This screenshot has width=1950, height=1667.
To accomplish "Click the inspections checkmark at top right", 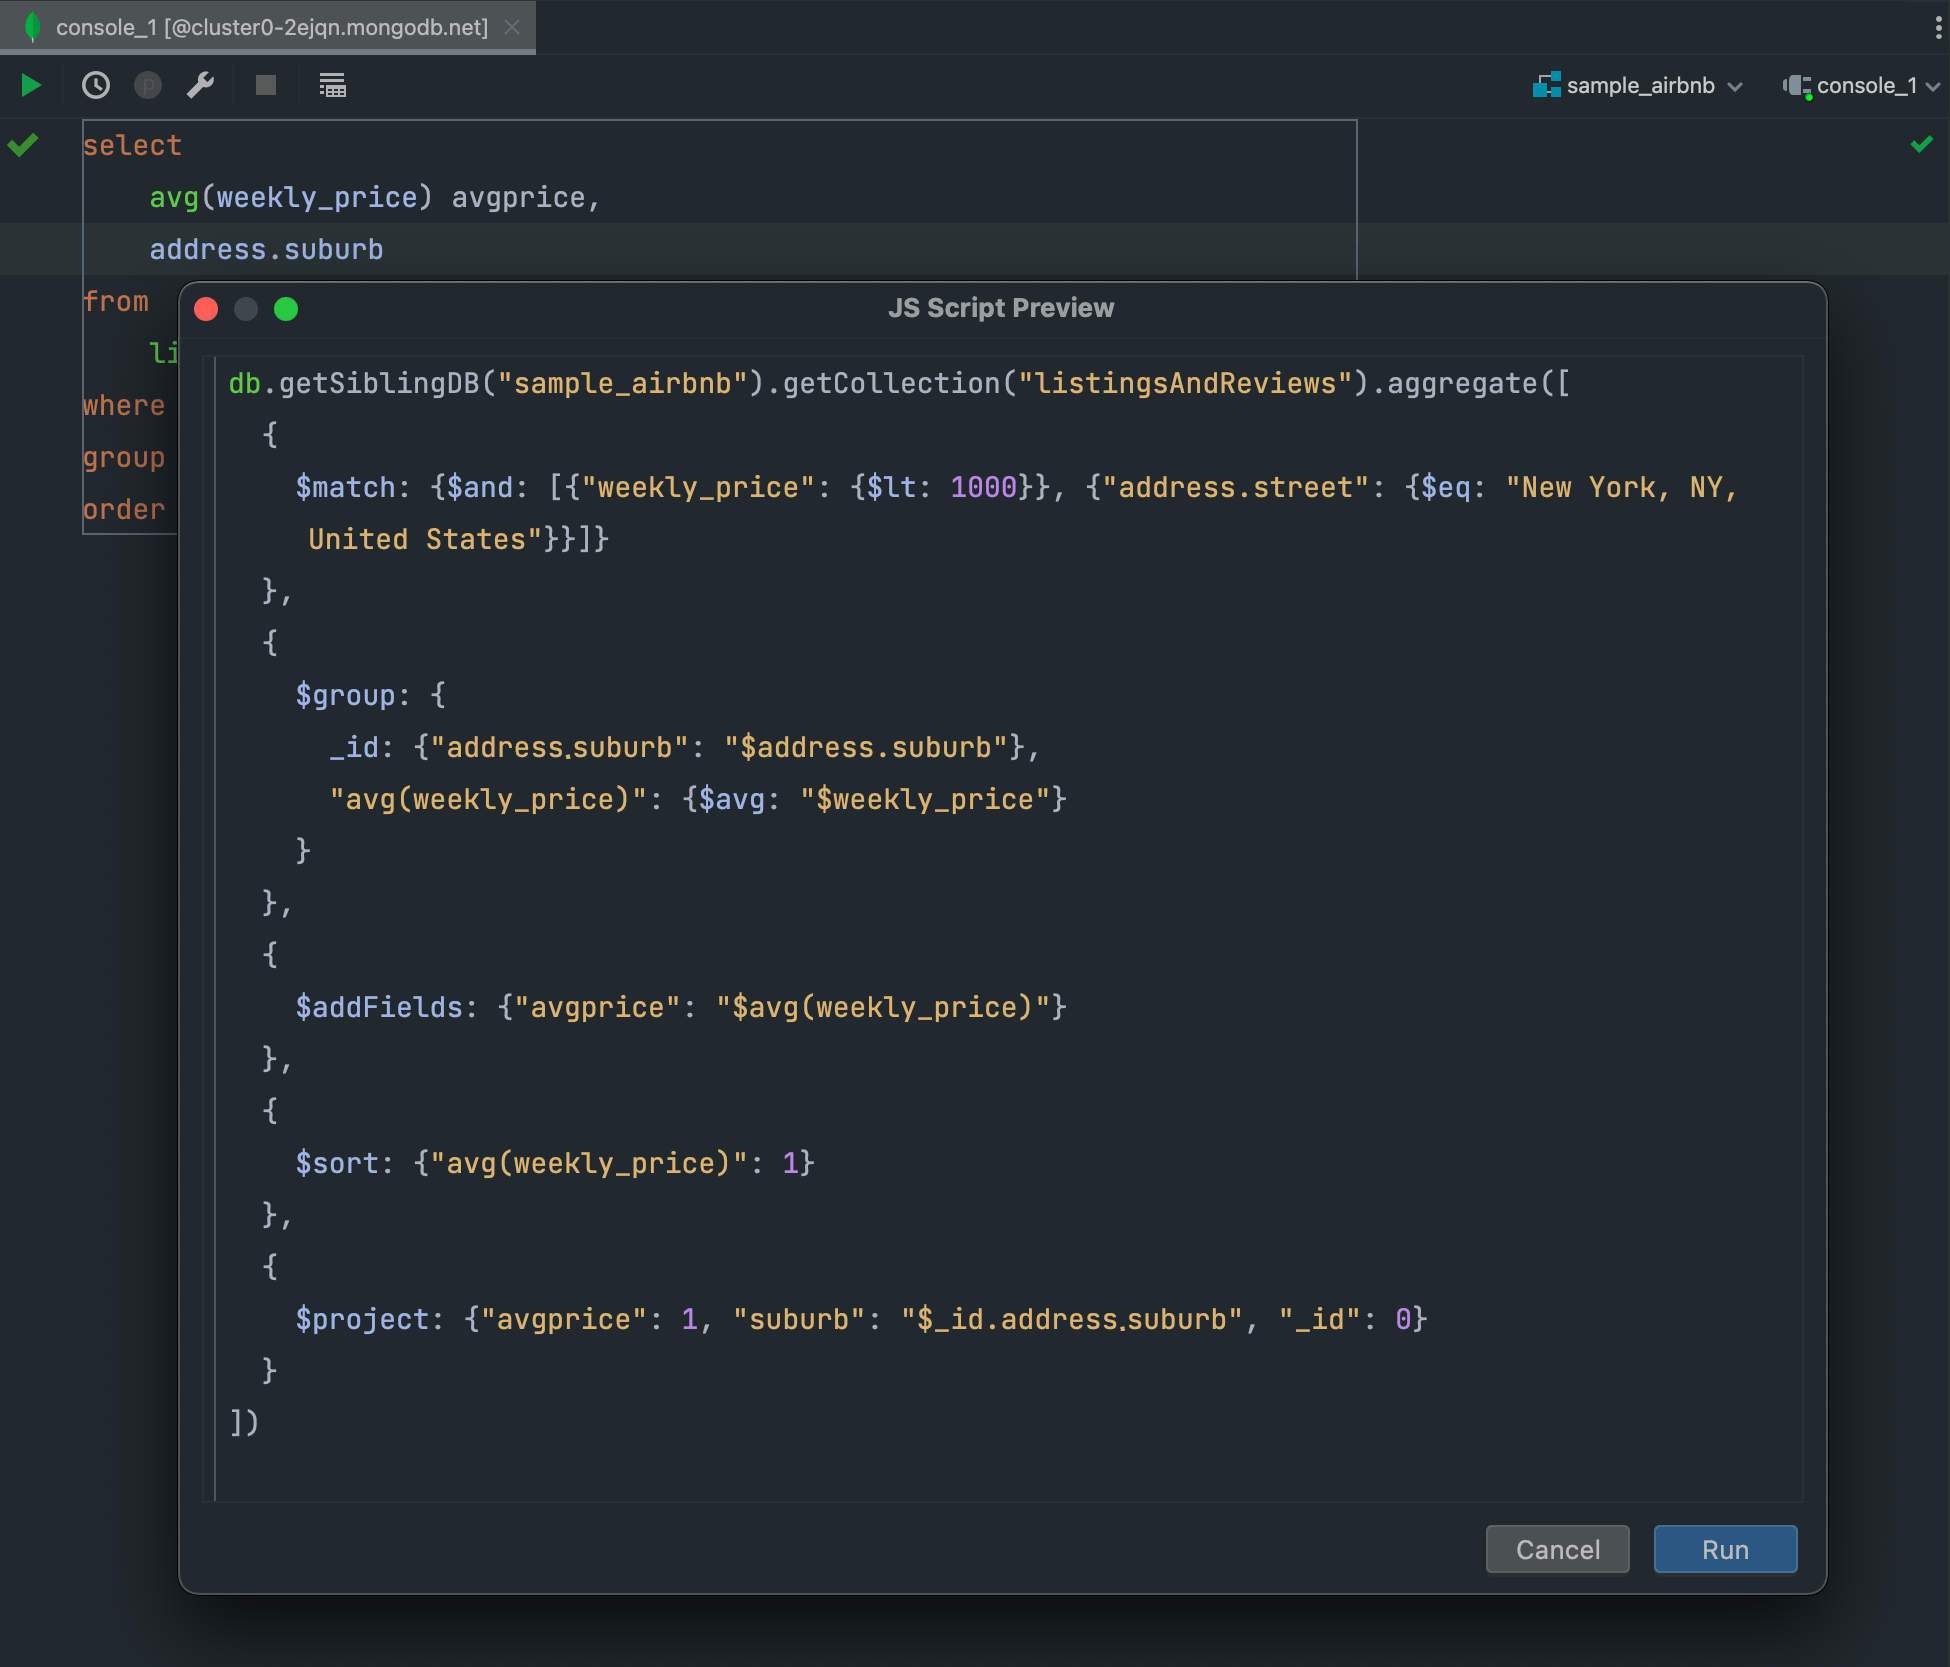I will click(x=1921, y=145).
